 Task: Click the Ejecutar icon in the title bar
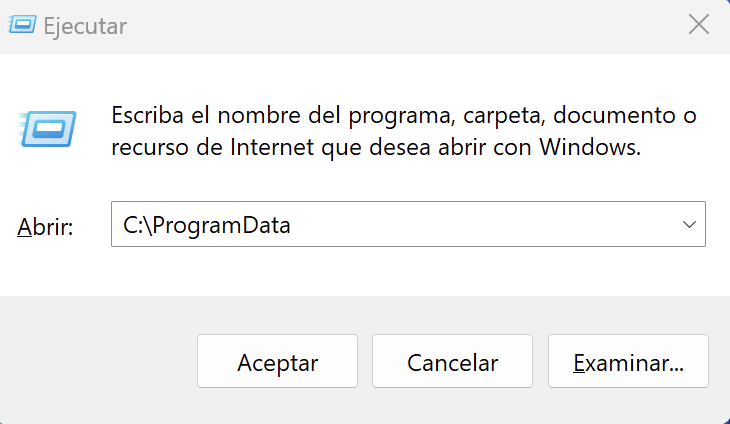click(22, 24)
